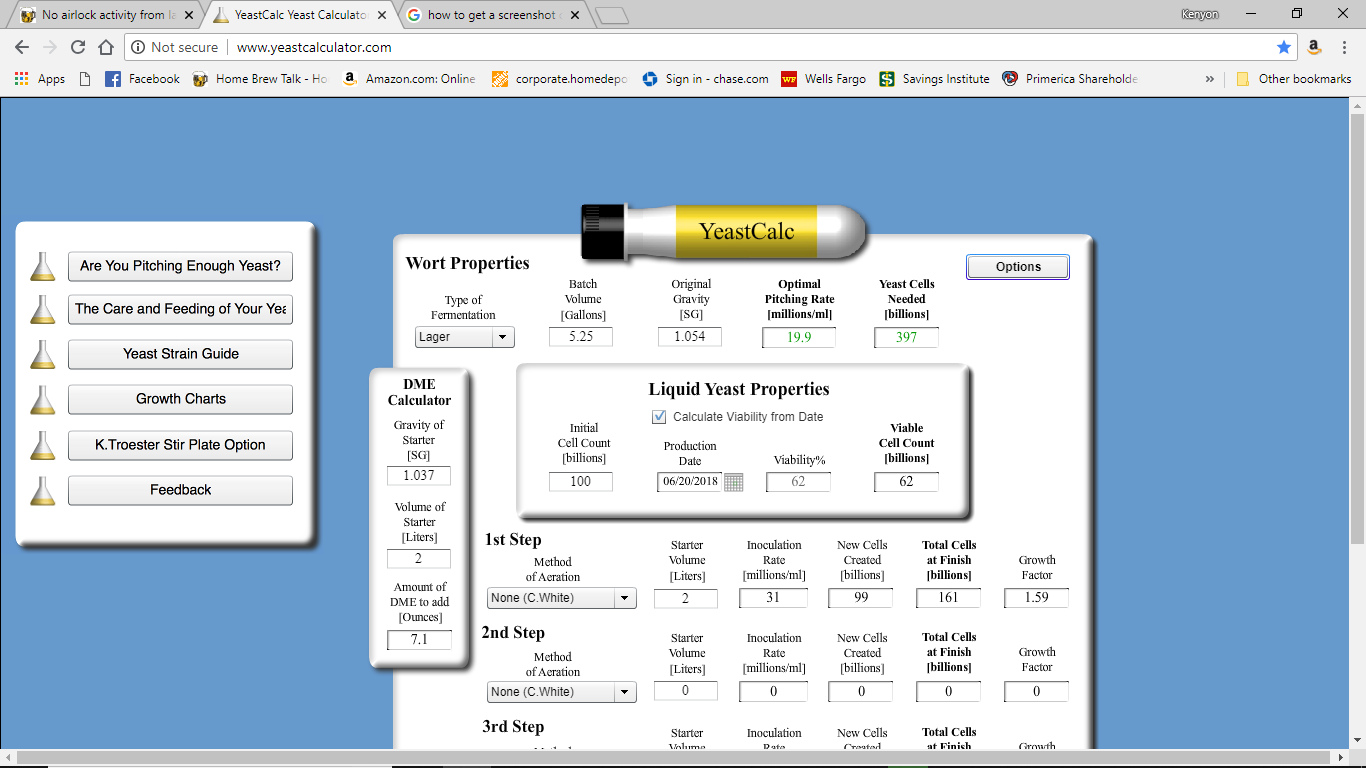Click the Original Gravity field showing 1.054
1366x768 pixels.
pos(690,337)
